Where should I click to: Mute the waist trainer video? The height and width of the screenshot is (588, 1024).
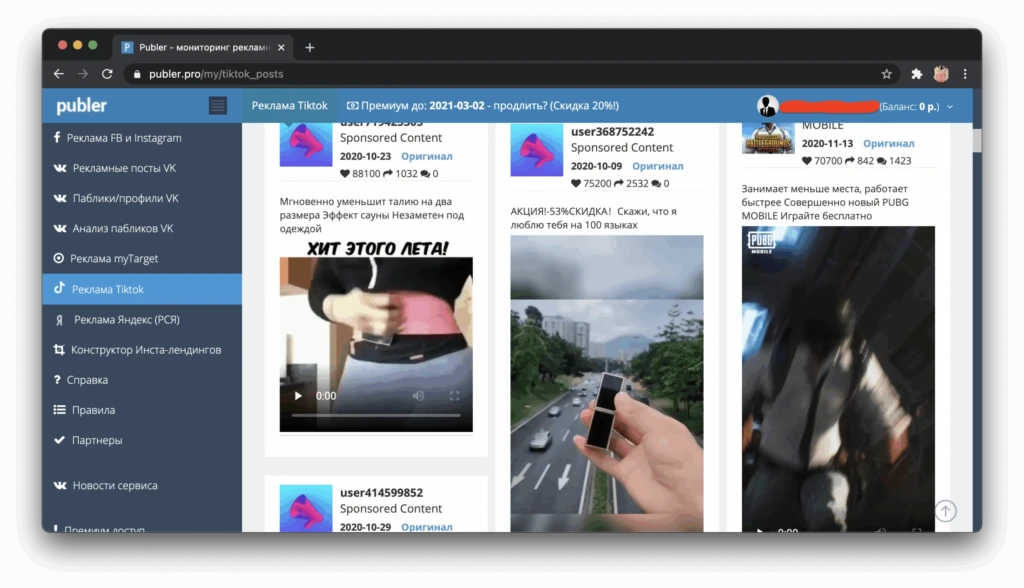click(x=418, y=396)
